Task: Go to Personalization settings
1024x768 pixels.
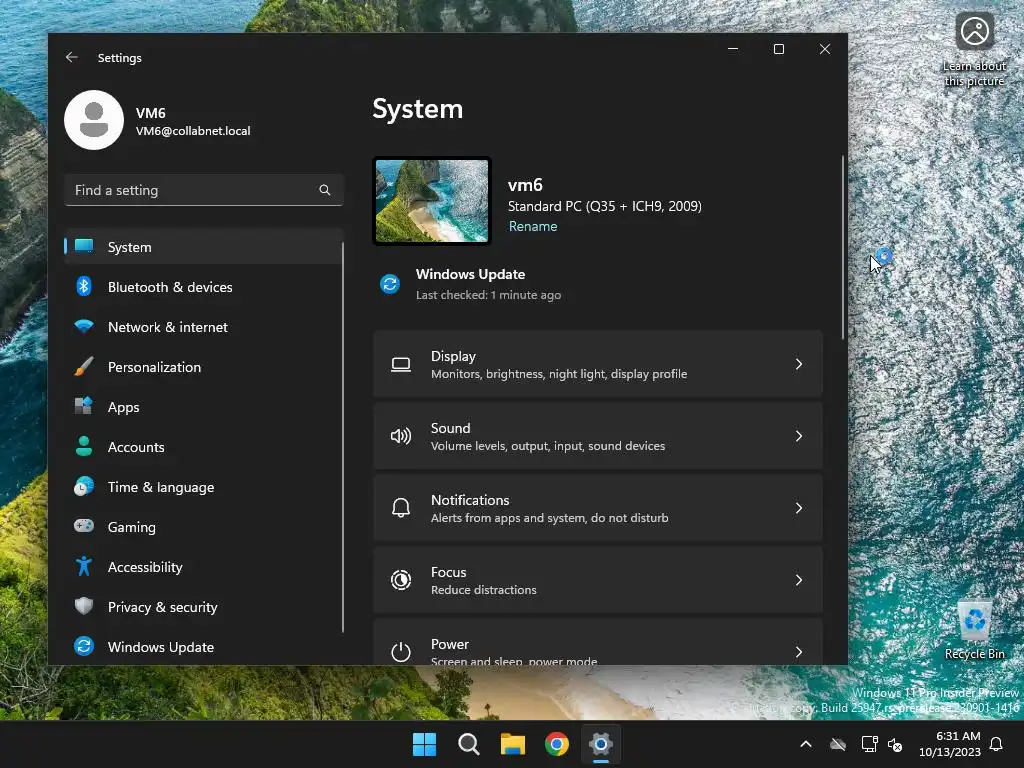Action: click(204, 367)
